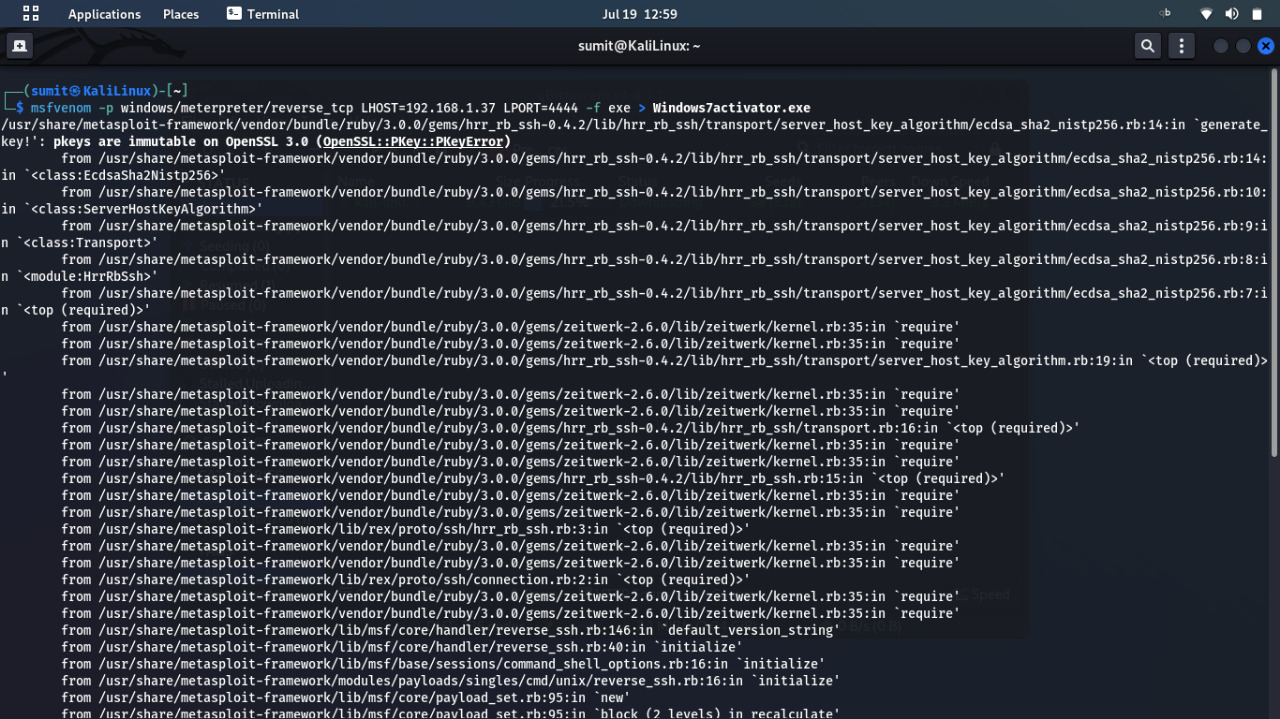This screenshot has width=1280, height=719.
Task: Open the Places menu
Action: coord(181,14)
